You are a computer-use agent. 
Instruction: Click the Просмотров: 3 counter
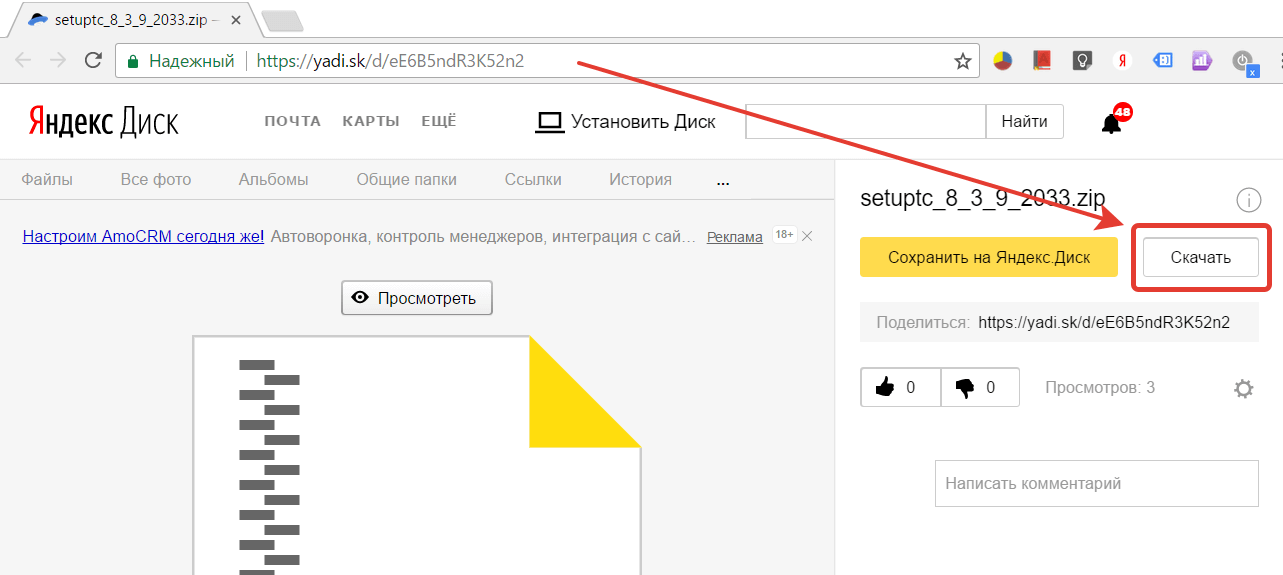pyautogui.click(x=1100, y=387)
